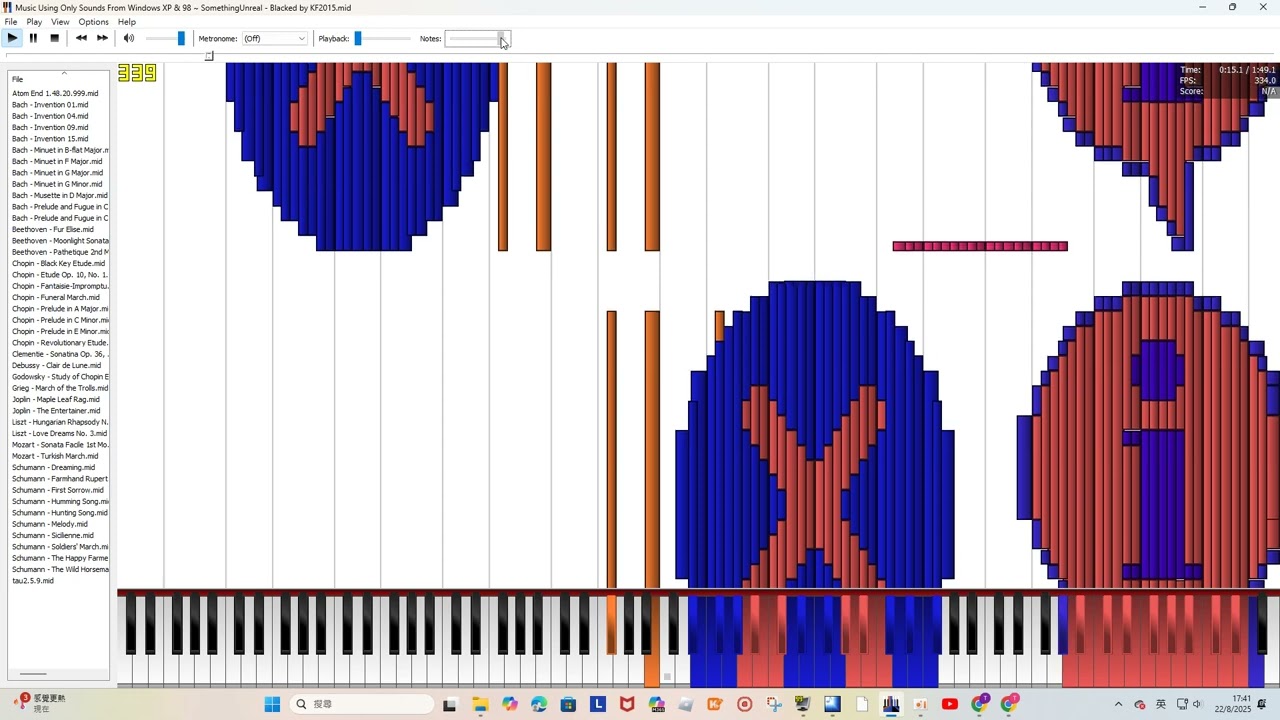
Task: Open YouTube from the taskbar
Action: (950, 704)
